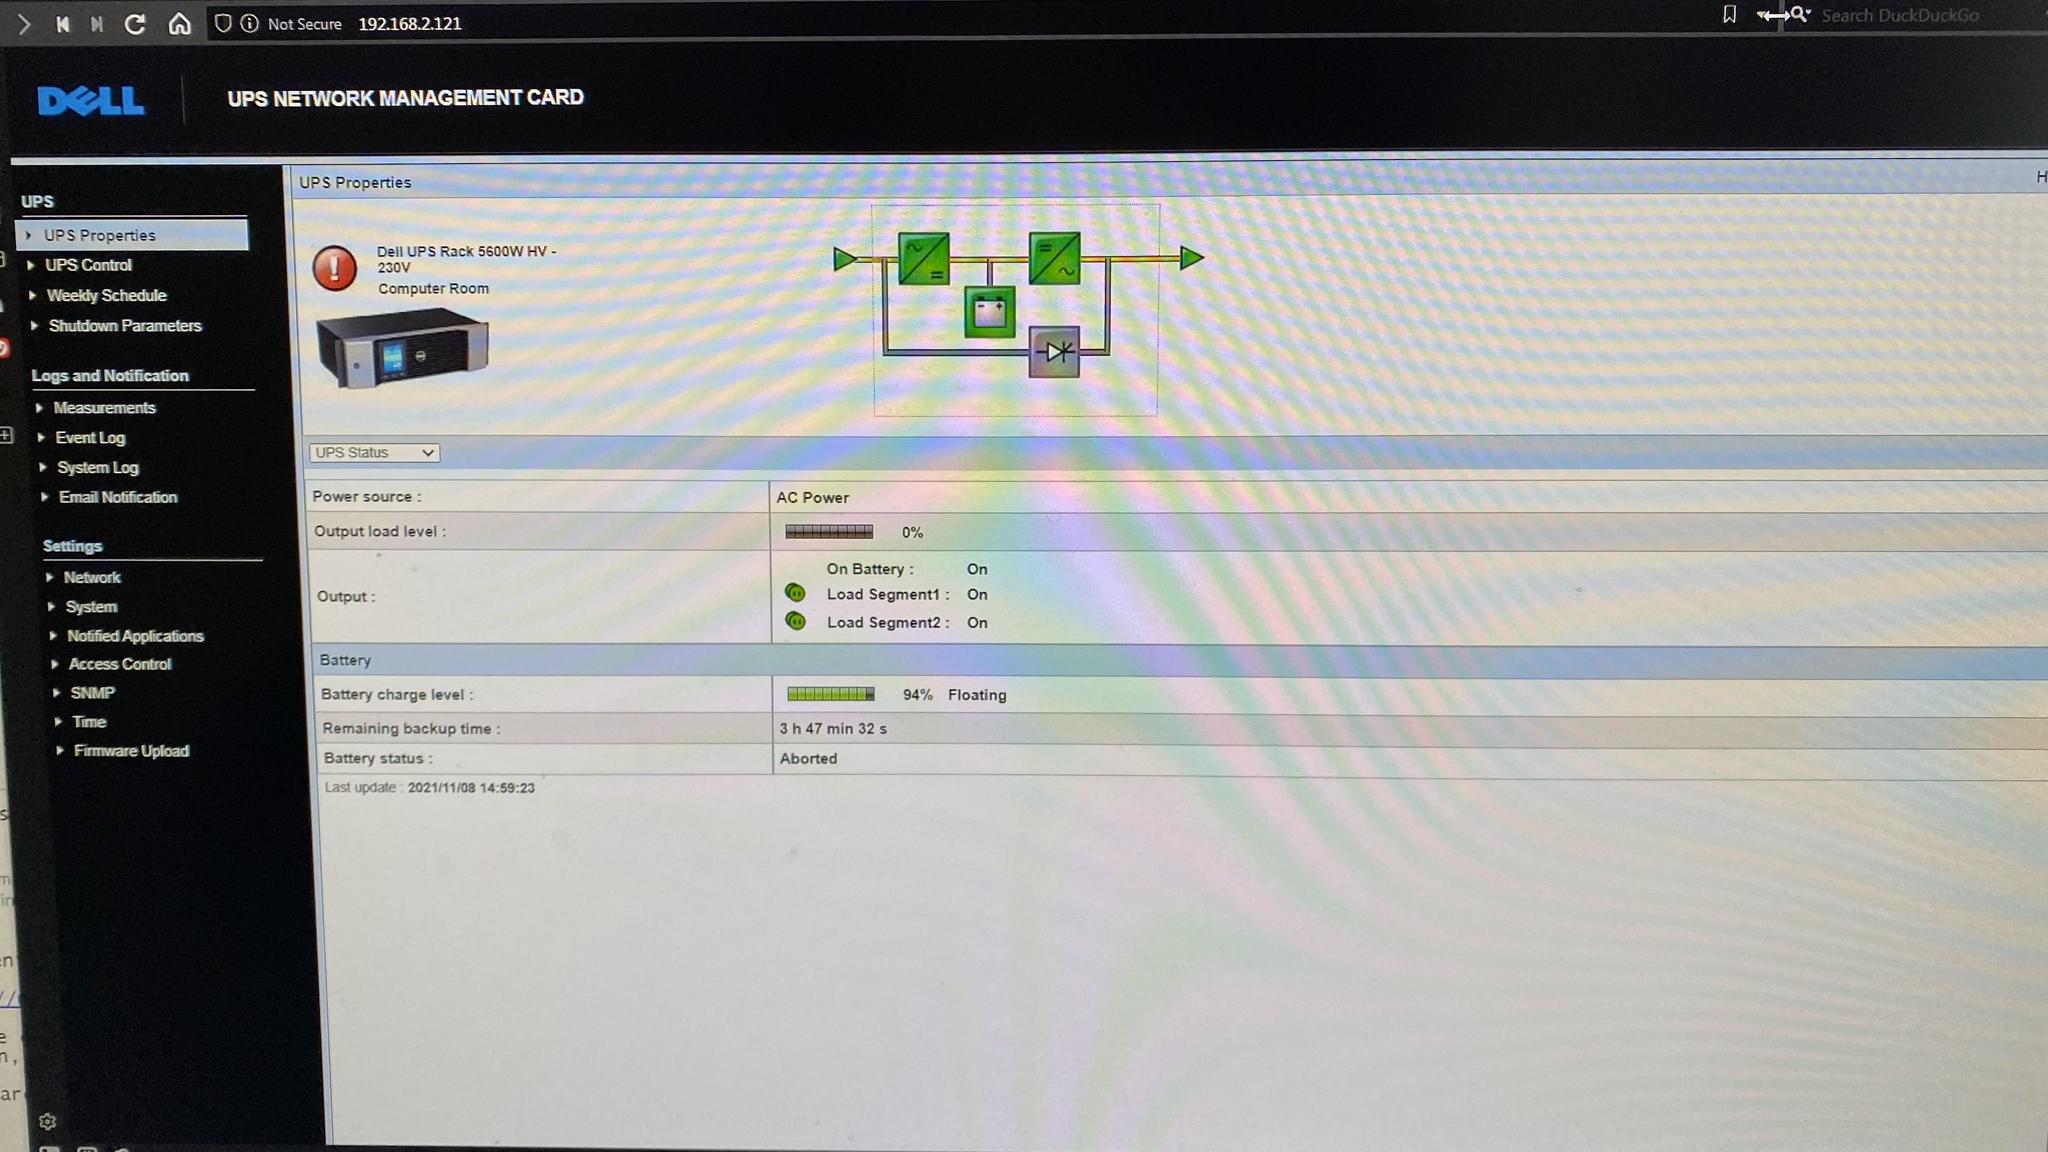Click the Load Segment1 status indicator
The width and height of the screenshot is (2048, 1152).
(795, 593)
